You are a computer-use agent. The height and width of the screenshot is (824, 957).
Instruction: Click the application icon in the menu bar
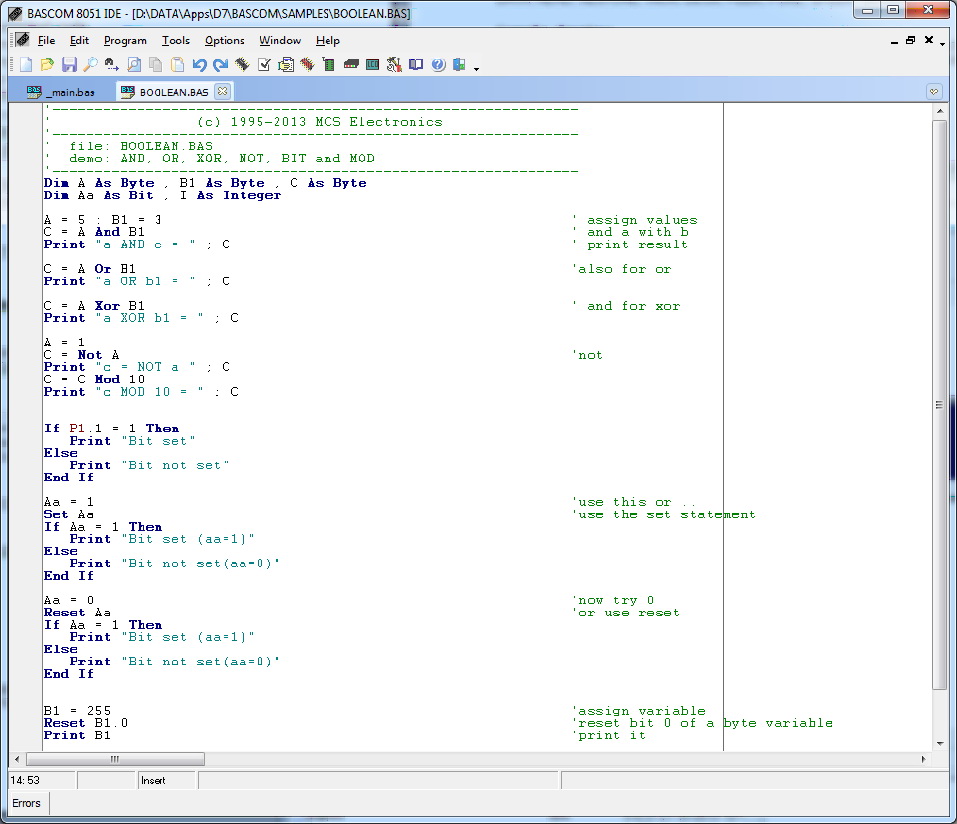22,40
